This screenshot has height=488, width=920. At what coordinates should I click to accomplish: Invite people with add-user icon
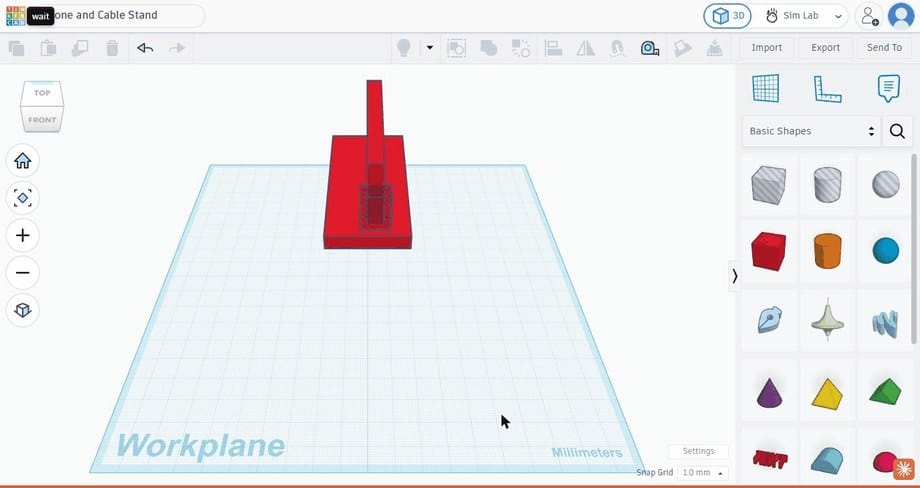coord(869,16)
